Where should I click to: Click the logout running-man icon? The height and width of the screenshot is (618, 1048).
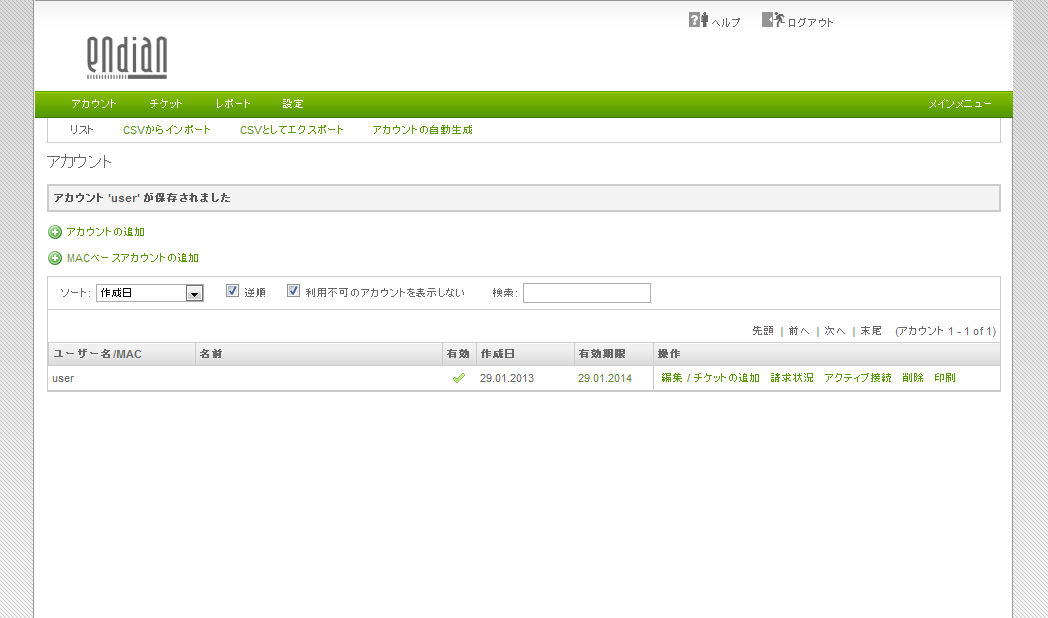[773, 20]
